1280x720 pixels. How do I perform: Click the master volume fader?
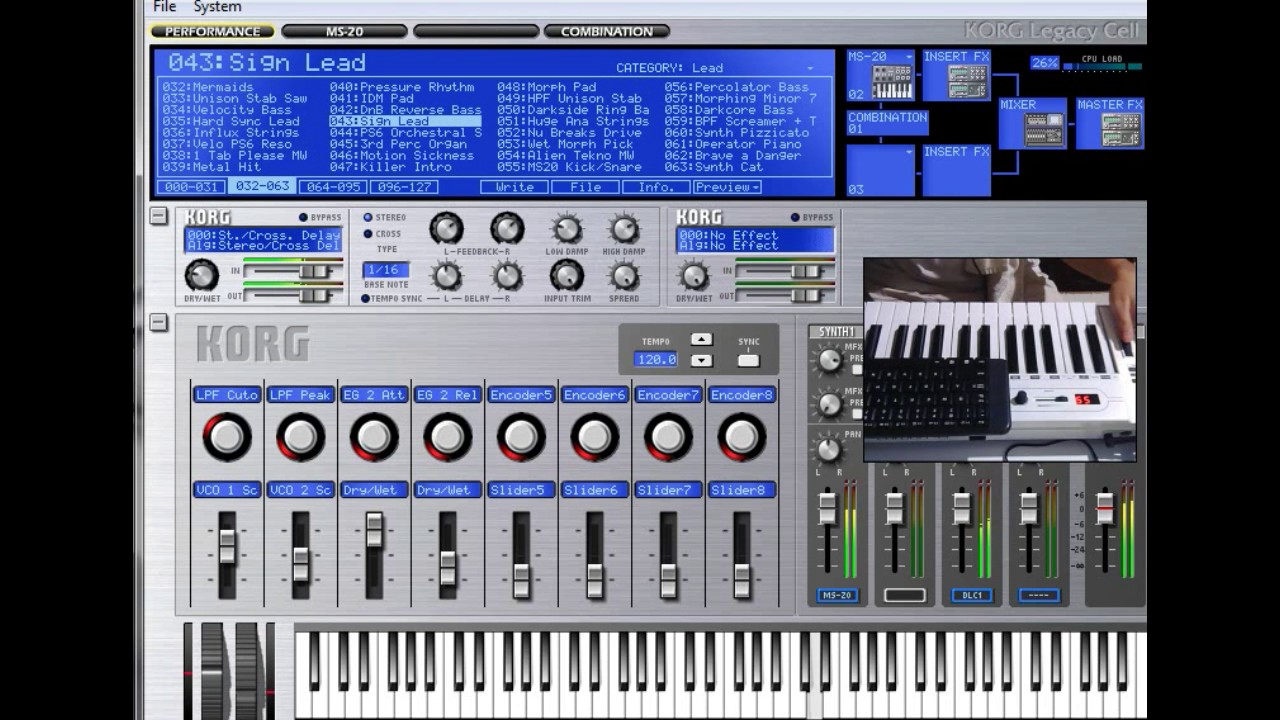click(x=1105, y=508)
